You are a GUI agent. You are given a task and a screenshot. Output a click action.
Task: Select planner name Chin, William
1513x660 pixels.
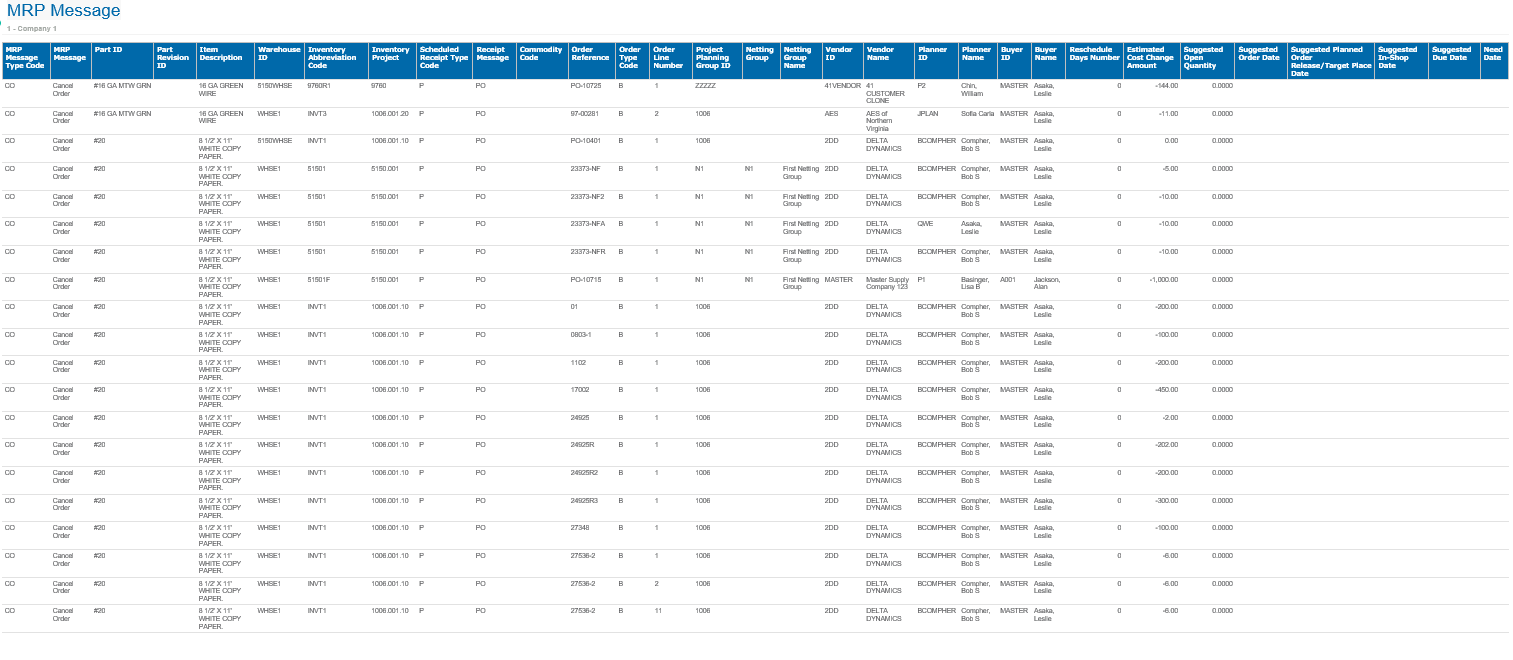(975, 90)
